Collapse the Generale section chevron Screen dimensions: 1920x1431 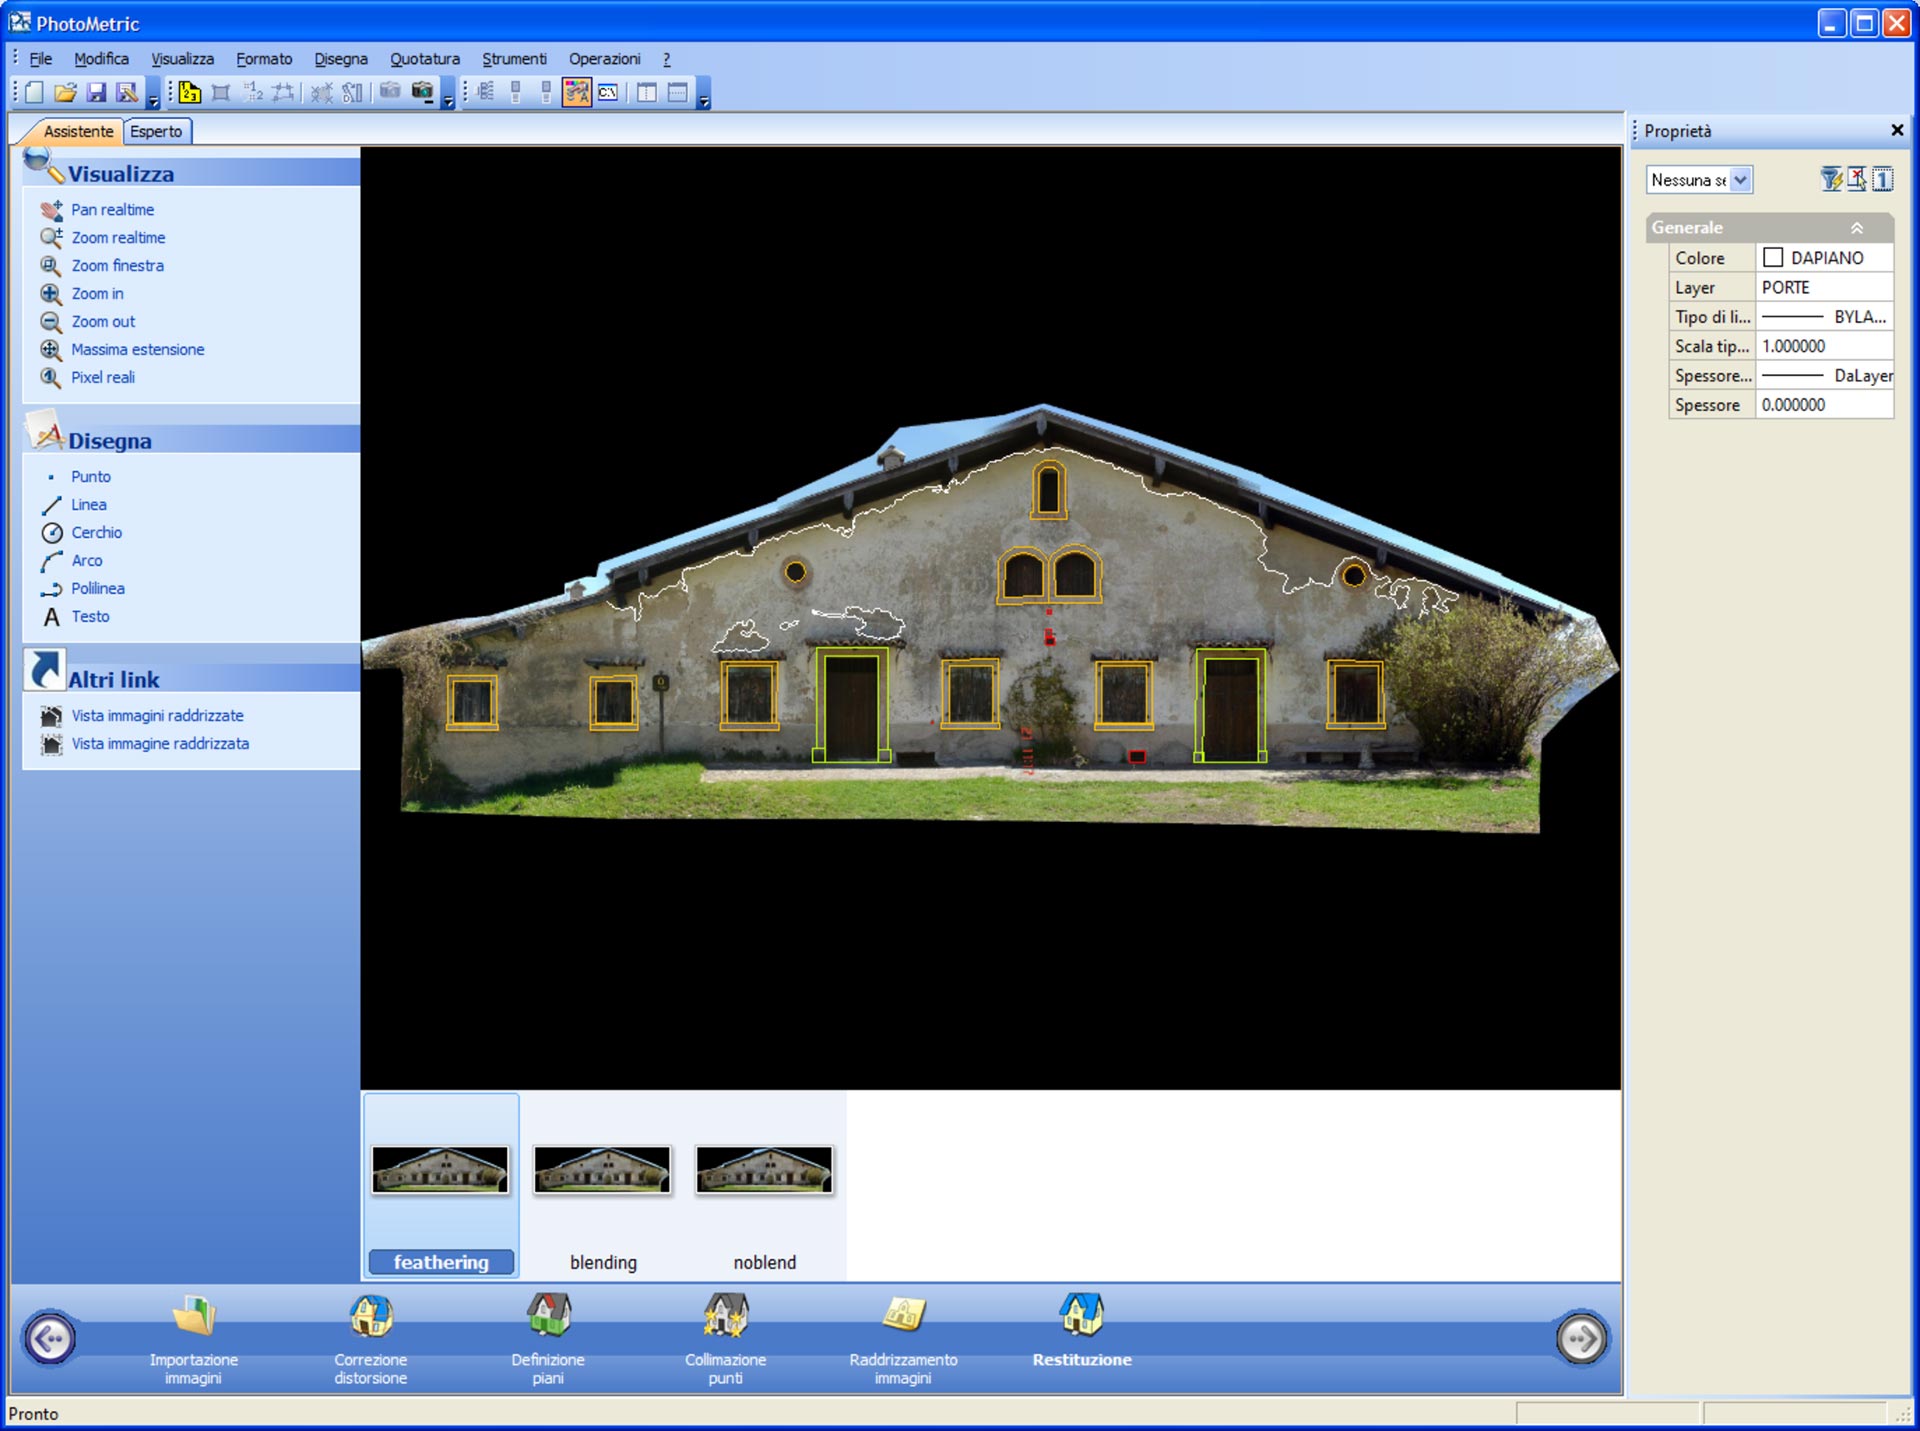point(1857,228)
